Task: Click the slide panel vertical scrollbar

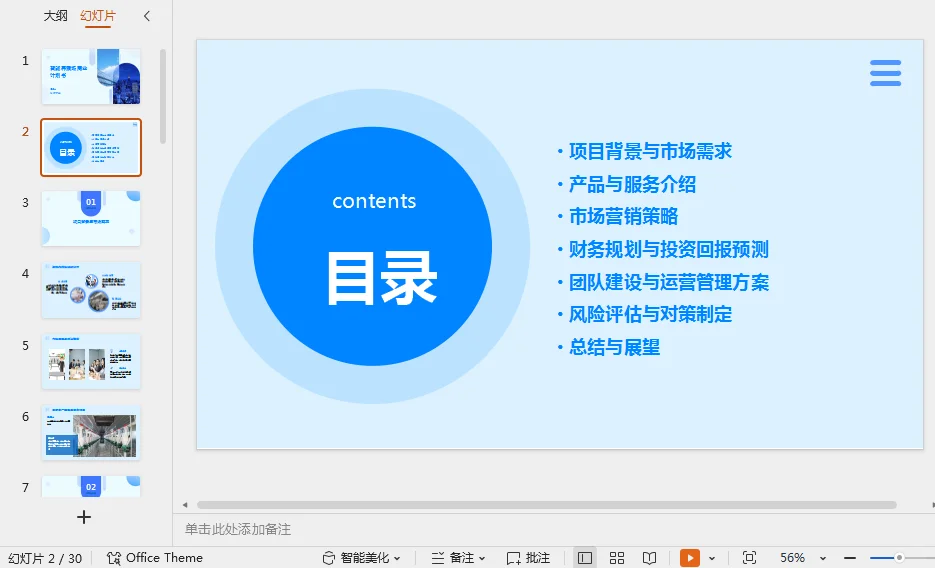Action: (x=163, y=97)
